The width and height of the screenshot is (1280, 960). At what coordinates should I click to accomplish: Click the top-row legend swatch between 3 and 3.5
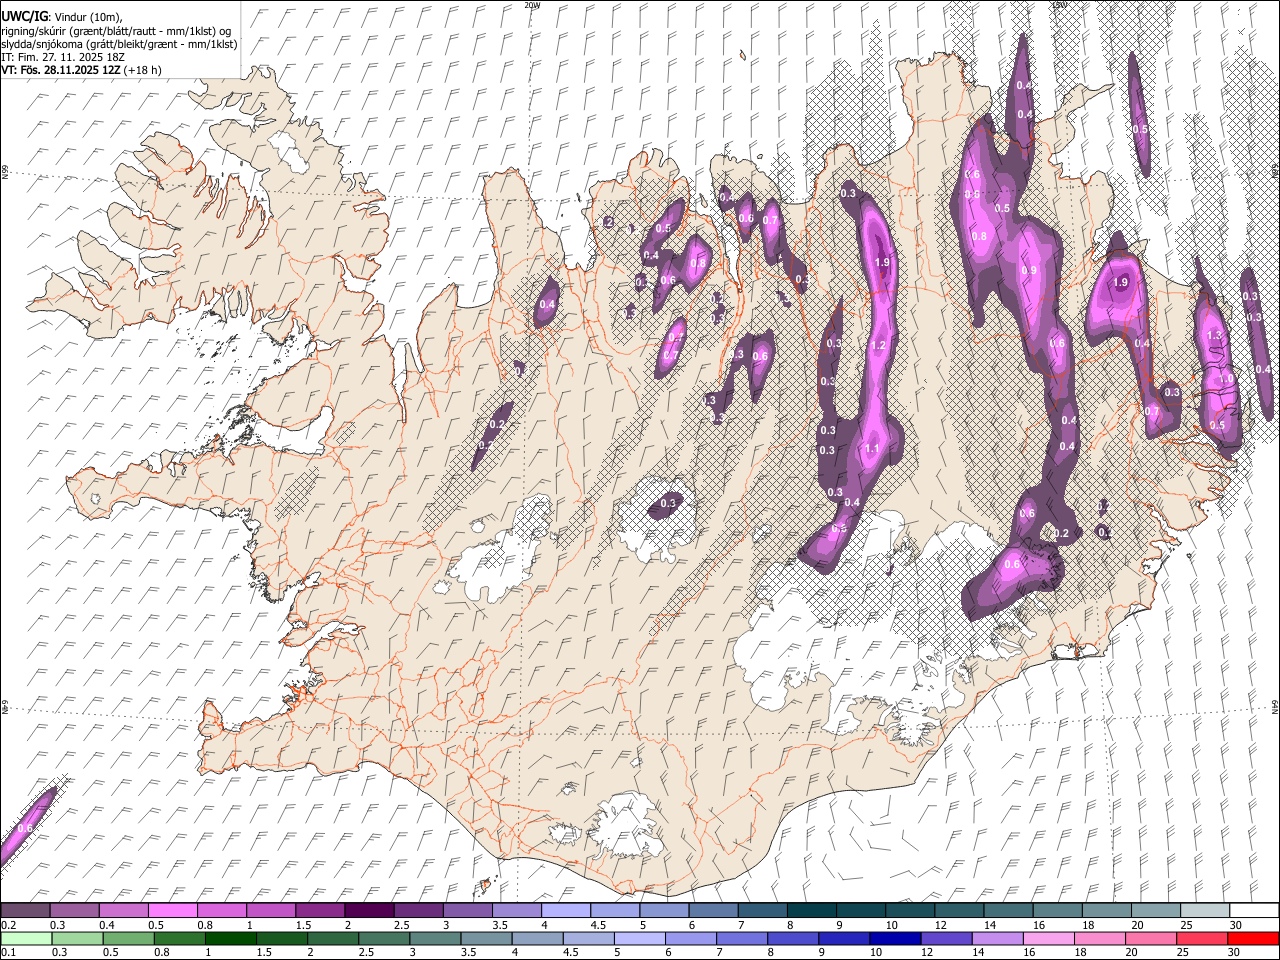coord(467,911)
